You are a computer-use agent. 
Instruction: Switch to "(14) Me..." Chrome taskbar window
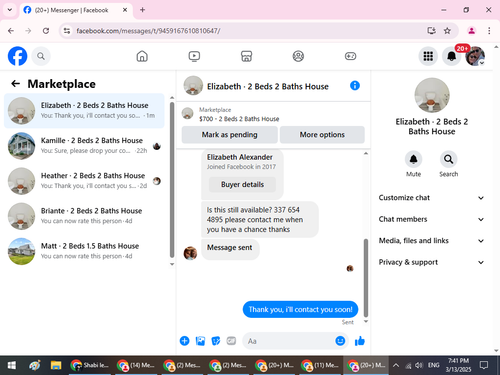point(136,365)
